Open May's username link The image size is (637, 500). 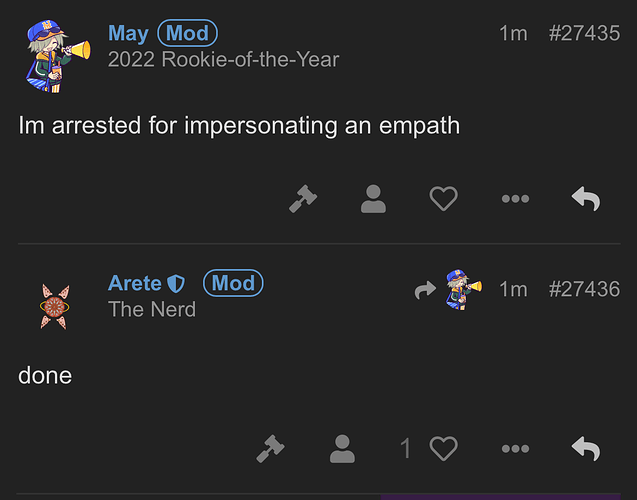coord(128,33)
